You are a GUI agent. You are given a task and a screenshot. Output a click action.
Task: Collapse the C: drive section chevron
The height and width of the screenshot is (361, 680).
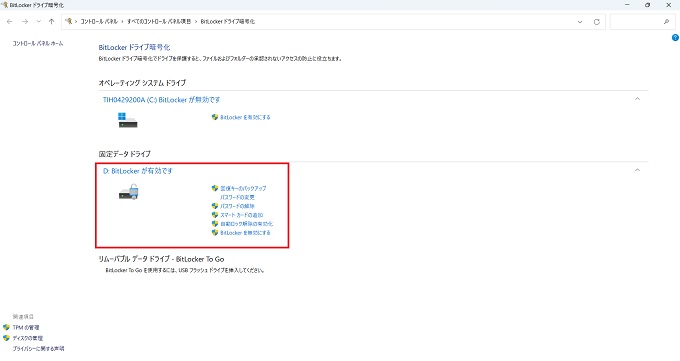point(637,99)
